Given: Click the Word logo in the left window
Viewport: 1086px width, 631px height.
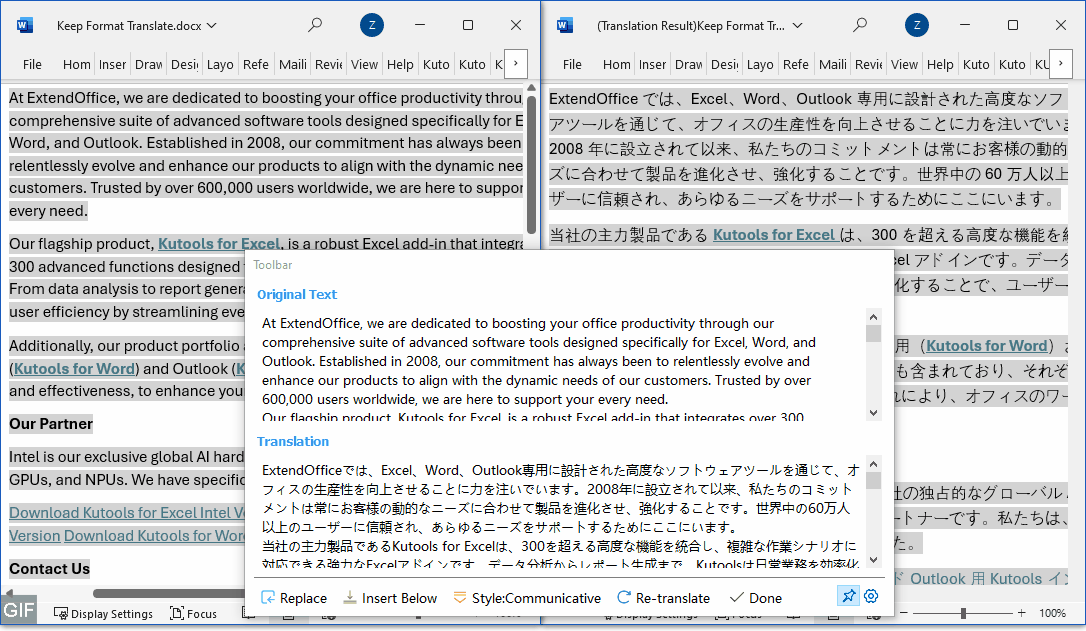Looking at the screenshot, I should tap(24, 26).
